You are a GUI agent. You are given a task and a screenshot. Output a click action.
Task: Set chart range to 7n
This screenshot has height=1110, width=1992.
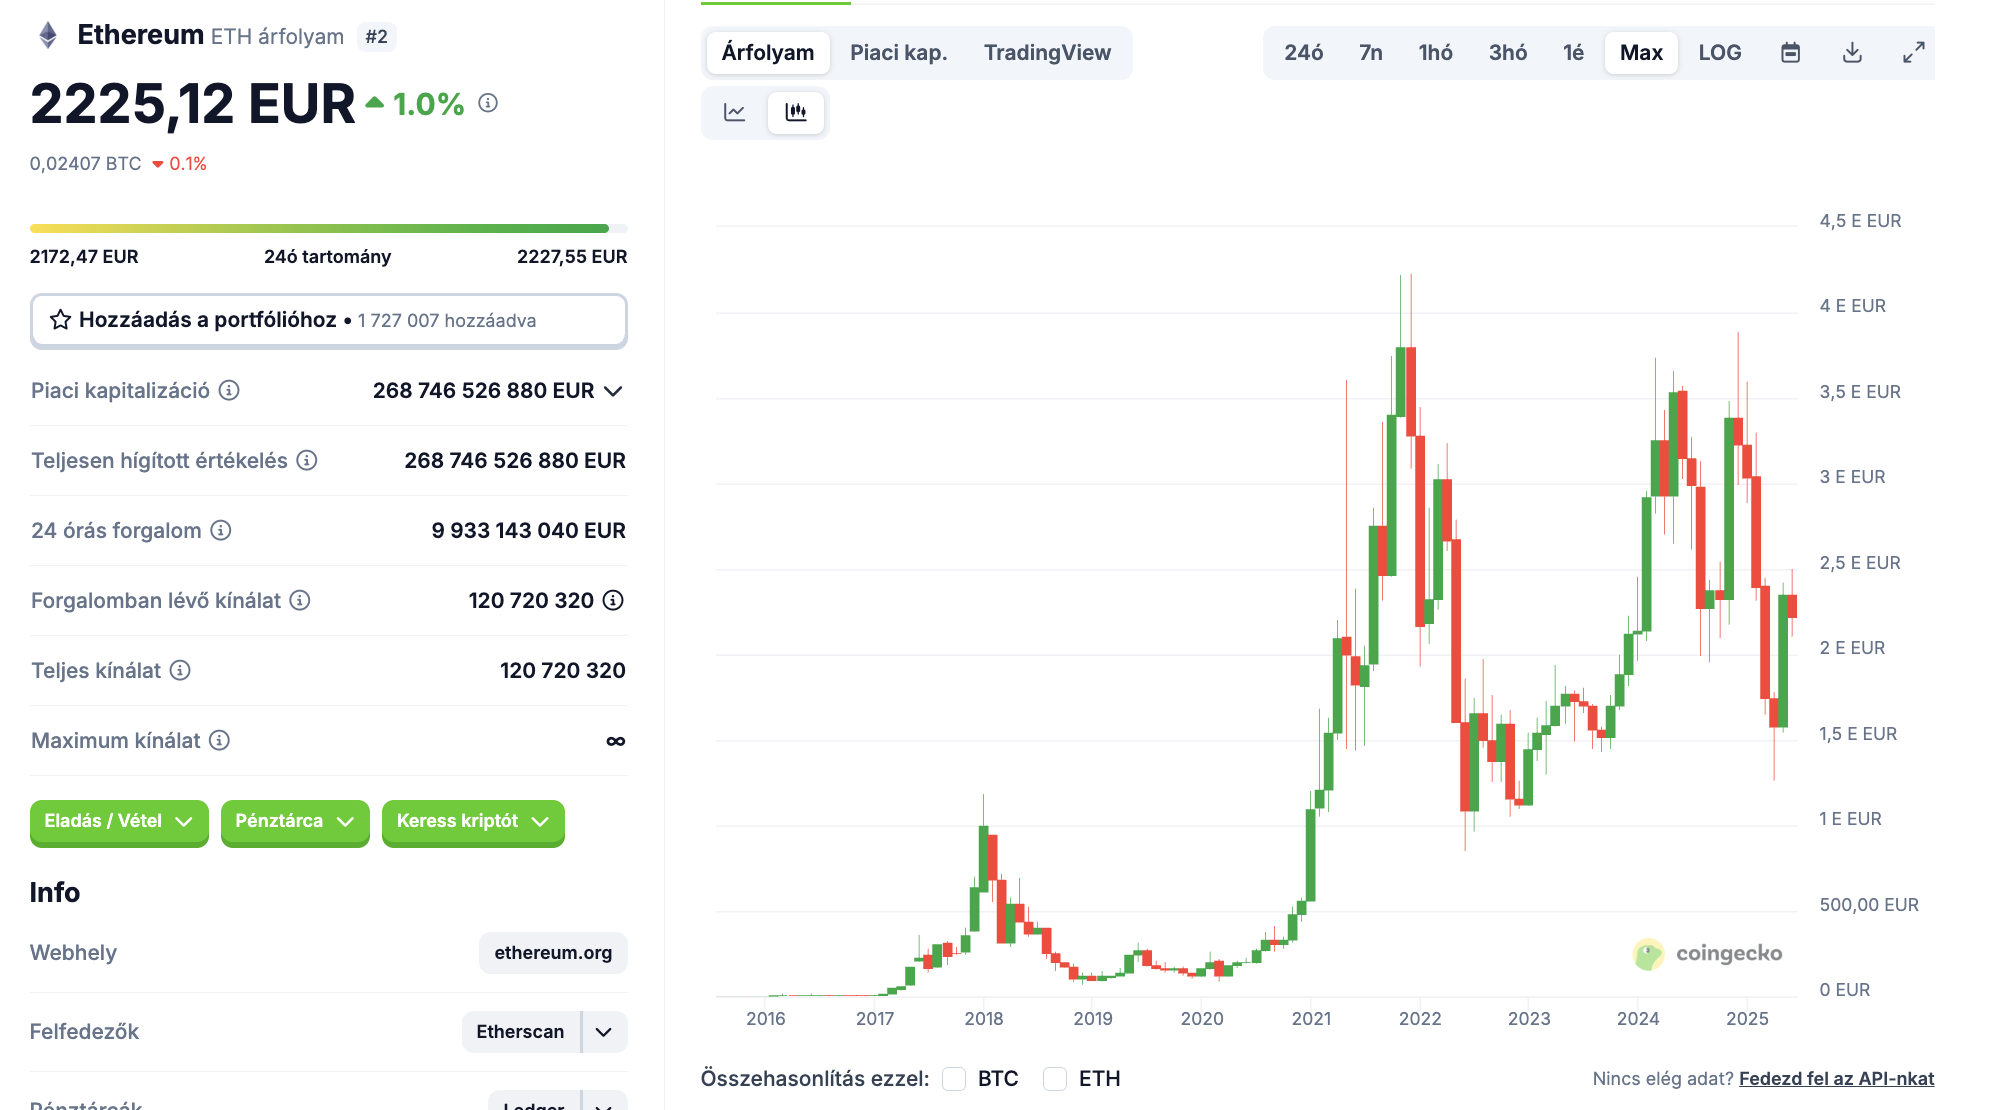1371,53
